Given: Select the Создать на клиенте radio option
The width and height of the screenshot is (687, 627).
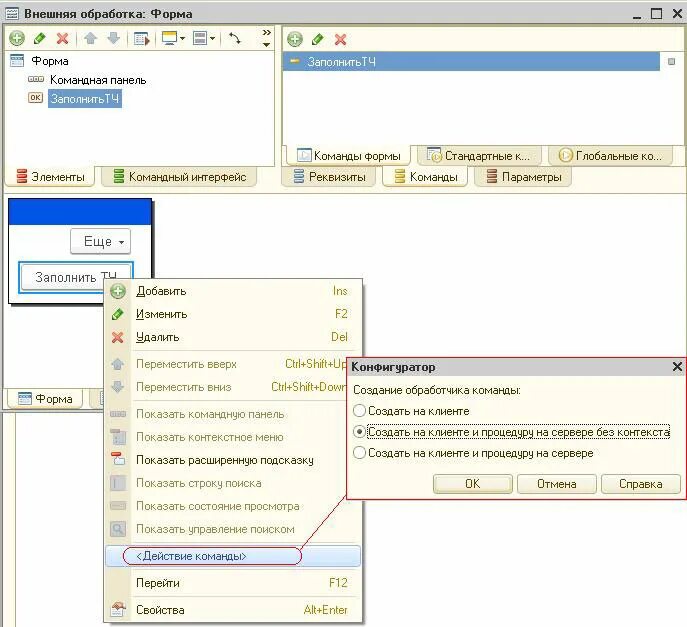Looking at the screenshot, I should pyautogui.click(x=359, y=411).
